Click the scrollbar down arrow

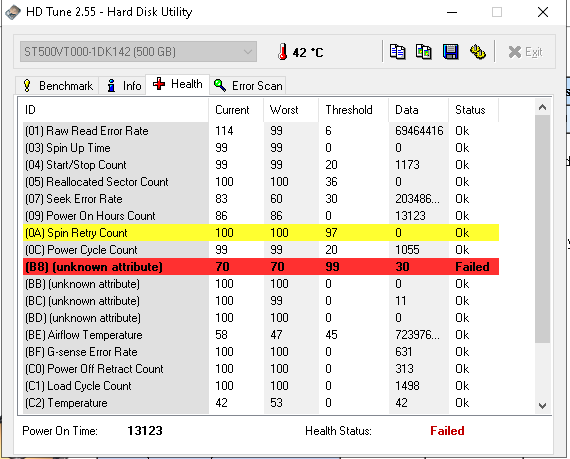point(542,406)
